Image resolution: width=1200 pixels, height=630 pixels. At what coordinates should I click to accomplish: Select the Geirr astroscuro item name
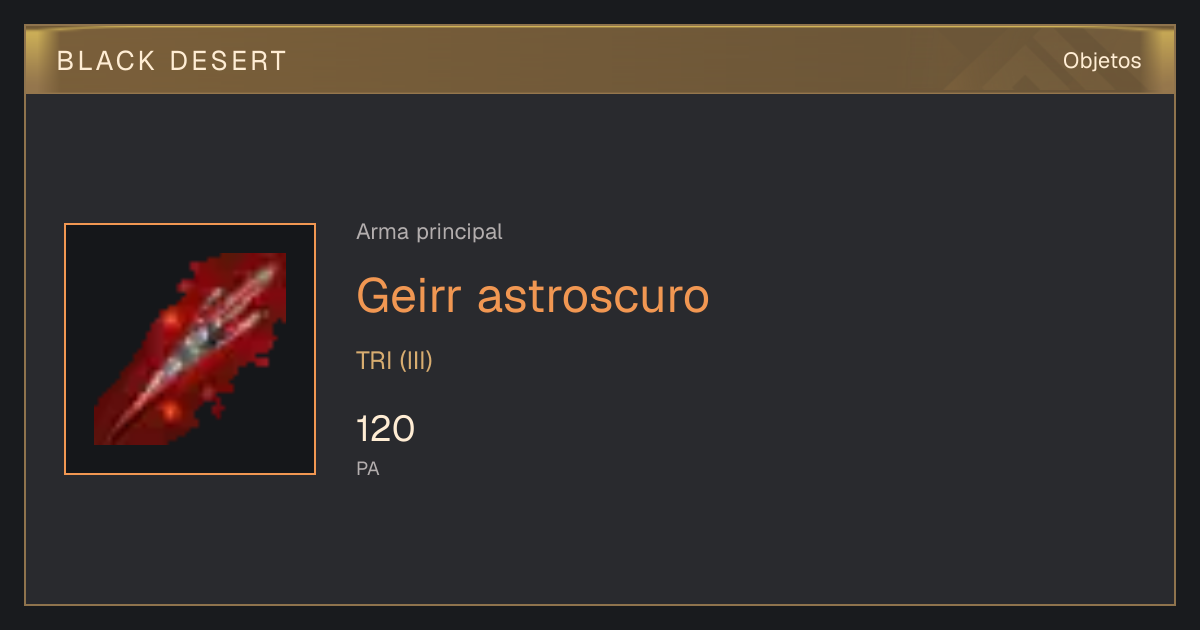532,296
